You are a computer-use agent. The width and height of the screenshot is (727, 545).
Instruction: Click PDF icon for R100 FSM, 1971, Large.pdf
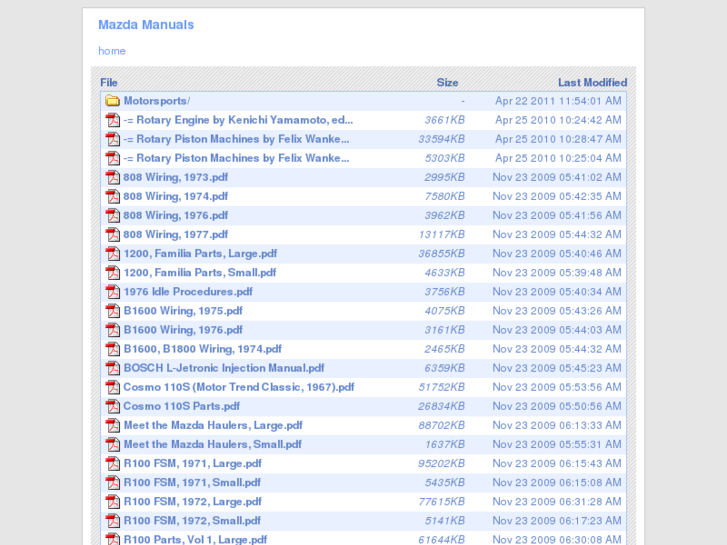click(112, 463)
